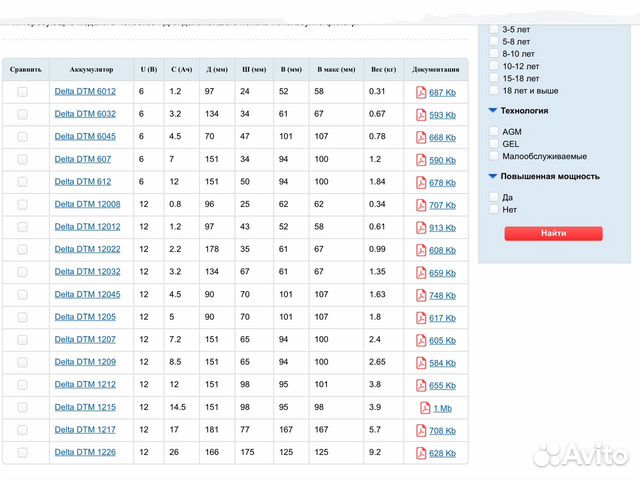The image size is (640, 480).
Task: Open PDF icon for Delta DTM 12032
Action: click(x=421, y=273)
